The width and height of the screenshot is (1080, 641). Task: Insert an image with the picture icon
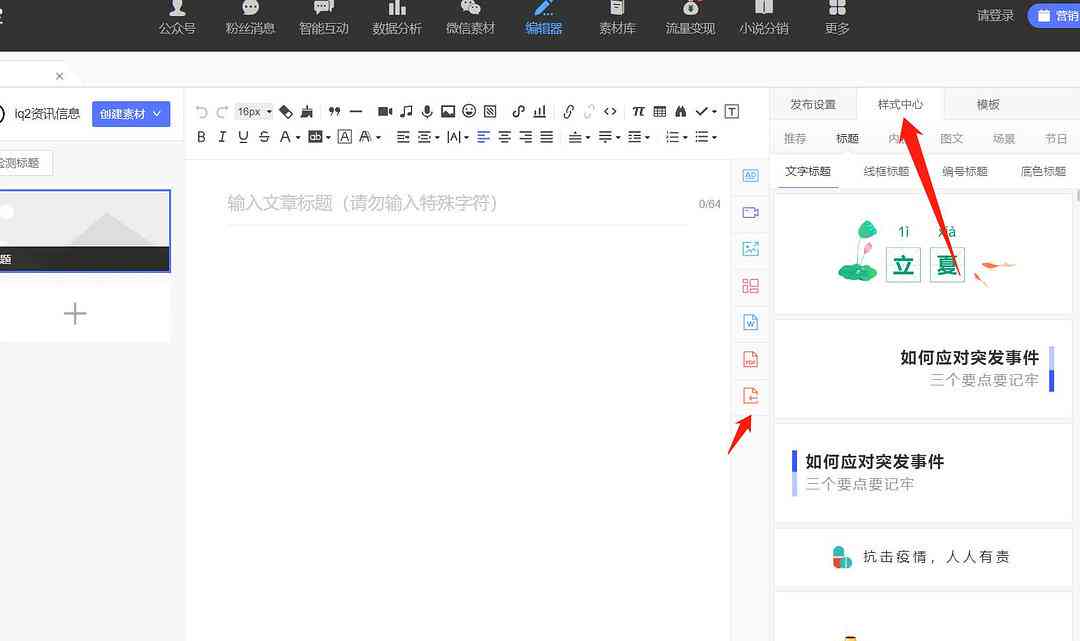point(448,112)
